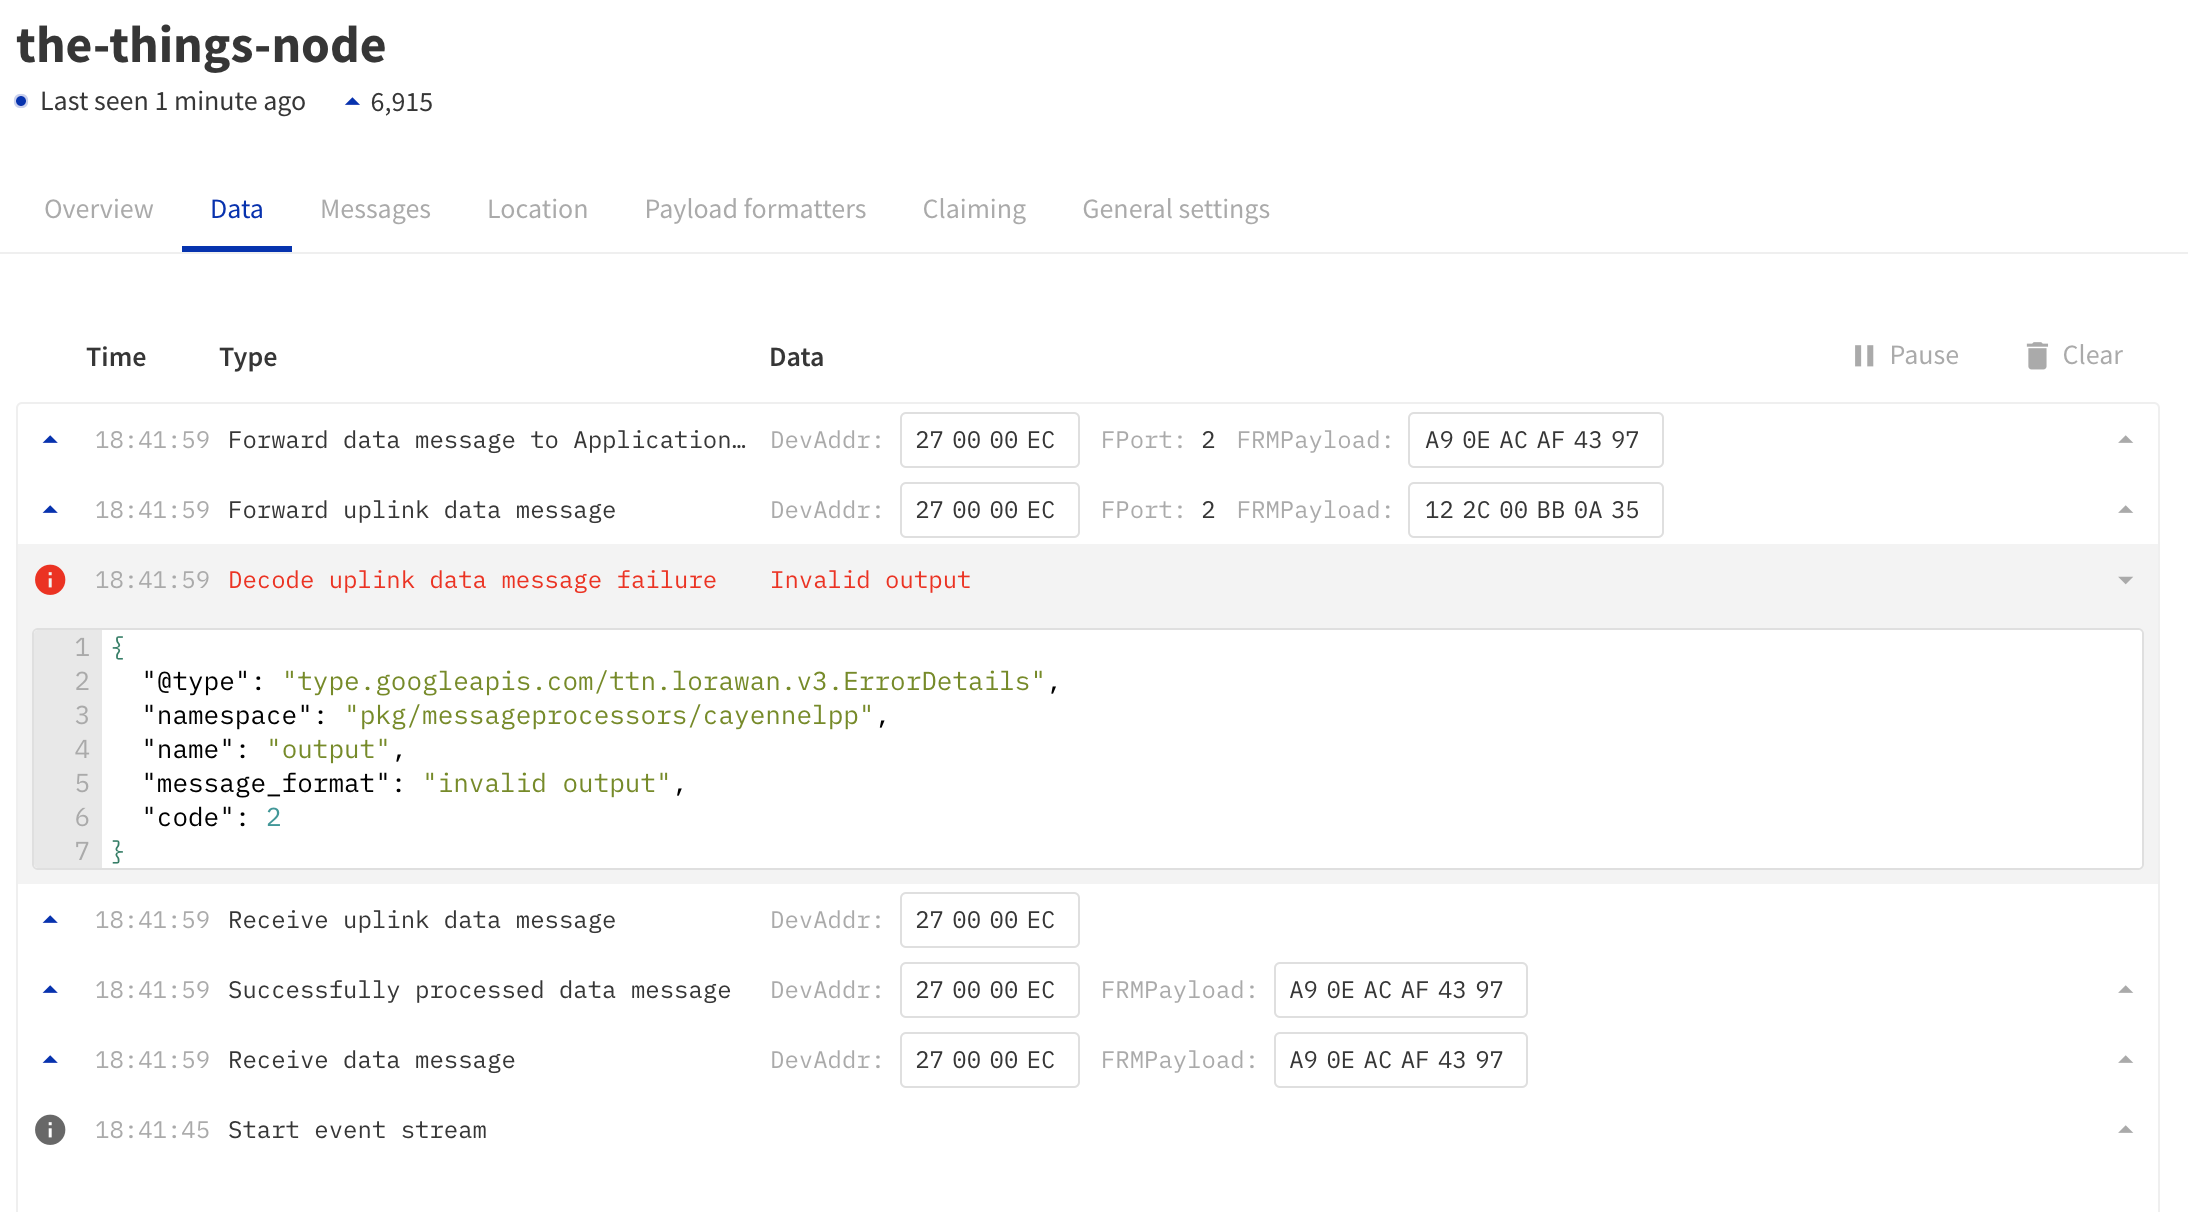Collapse the Decode uplink data message failure details
Viewport: 2188px width, 1212px height.
tap(2125, 579)
